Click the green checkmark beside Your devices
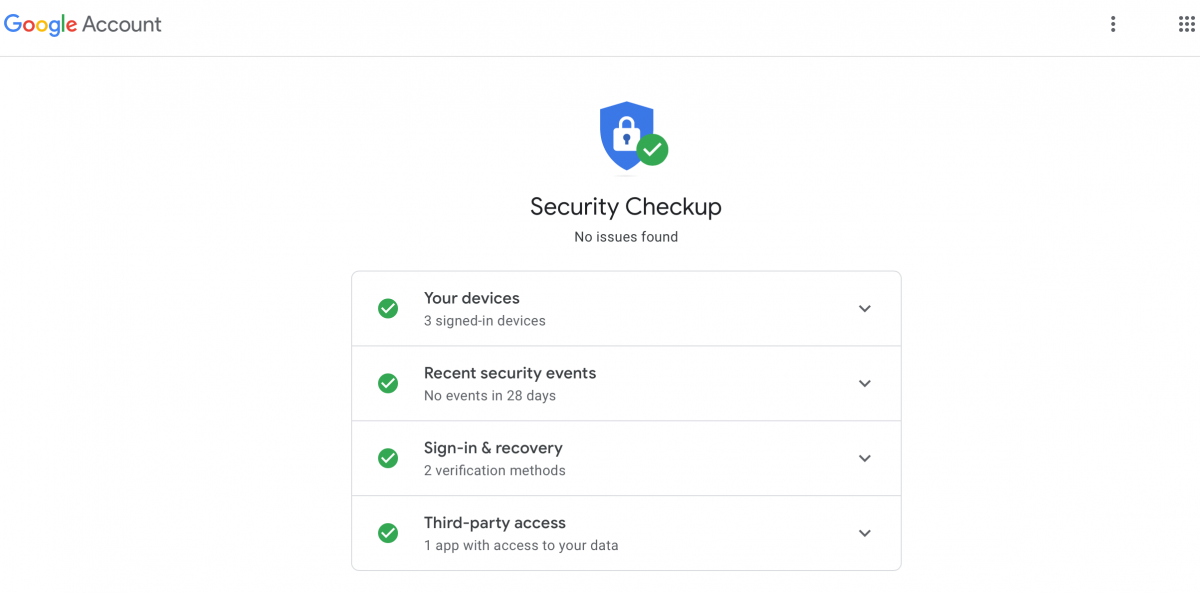Viewport: 1200px width, 593px height. 388,308
